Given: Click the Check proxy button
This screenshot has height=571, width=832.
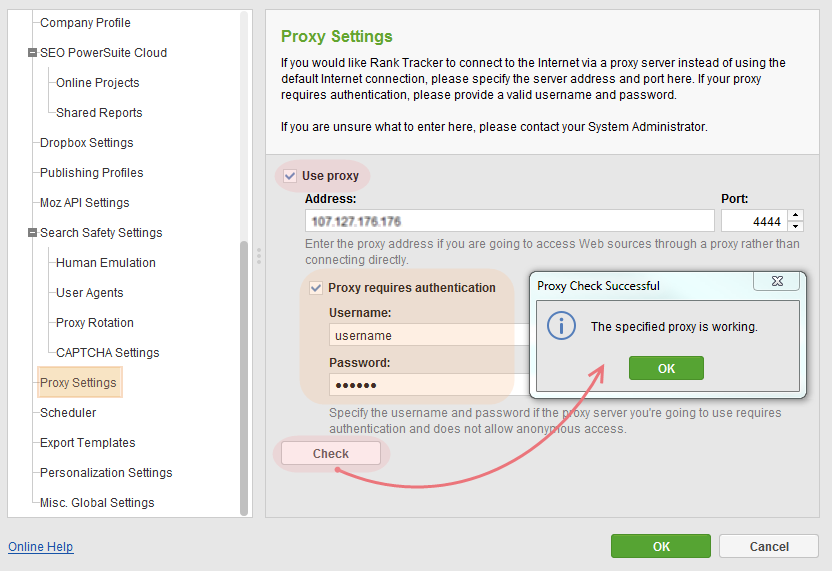Looking at the screenshot, I should click(x=331, y=454).
